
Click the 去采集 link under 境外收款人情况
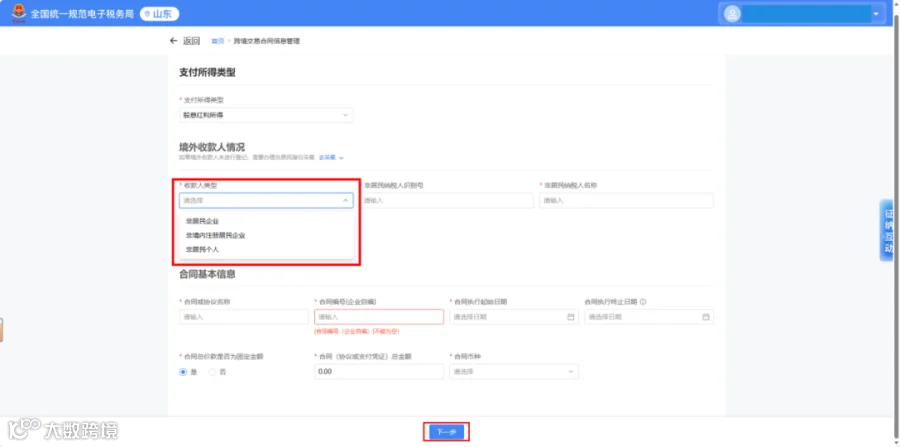tap(331, 157)
